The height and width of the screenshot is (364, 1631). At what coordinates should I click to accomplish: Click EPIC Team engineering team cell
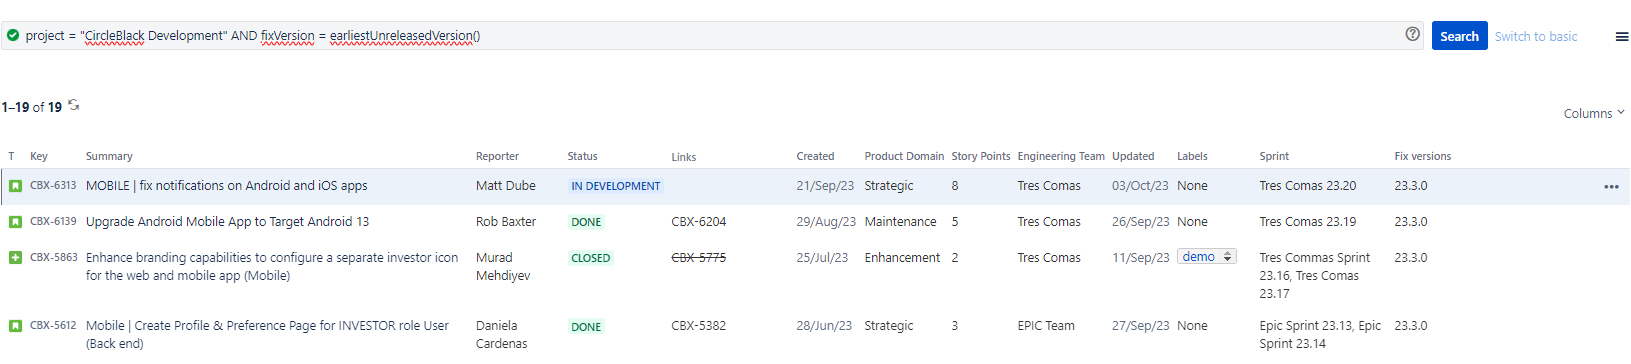[1046, 326]
